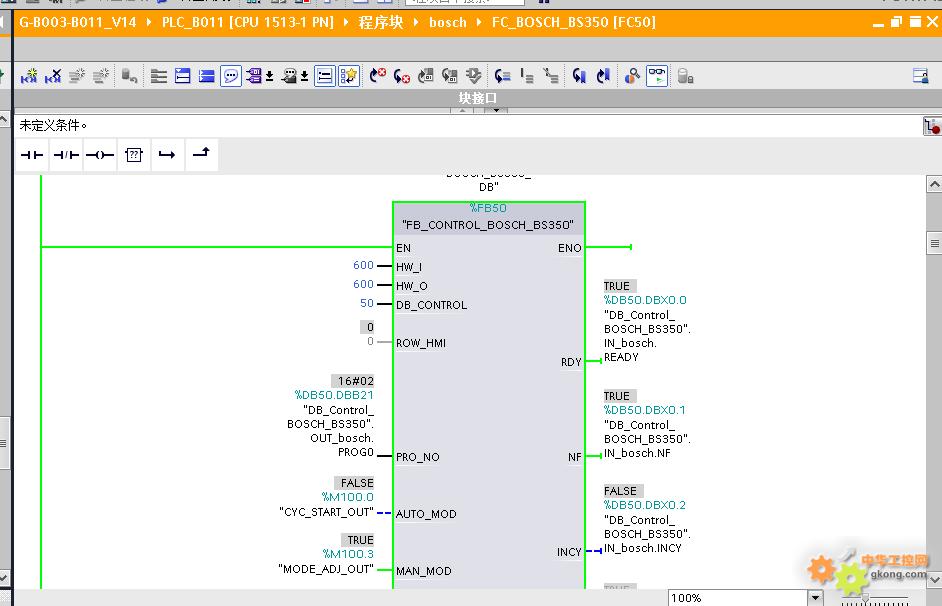Click the panel layout icon at toolbar right
The width and height of the screenshot is (942, 606).
(920, 76)
